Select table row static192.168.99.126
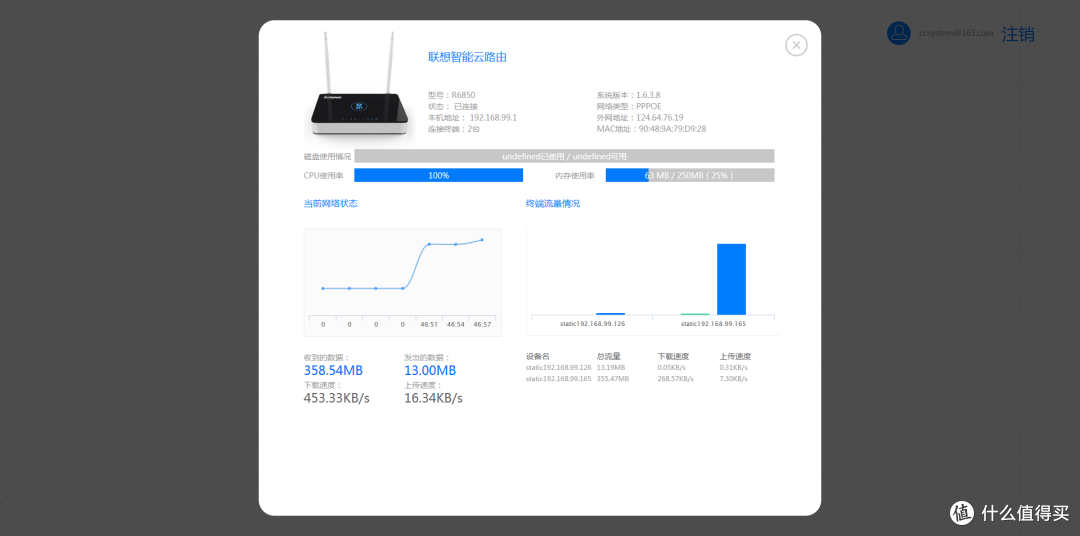The image size is (1080, 536). [x=637, y=368]
